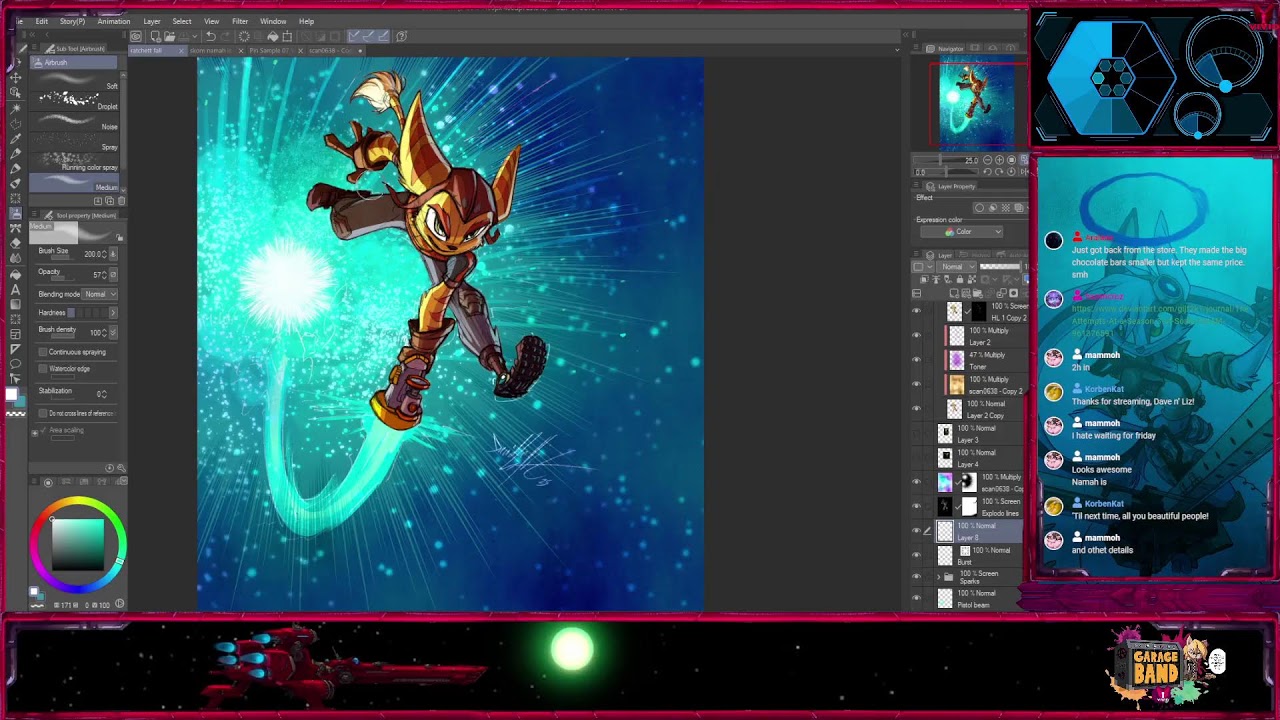Enable the Continuous spraying checkbox
This screenshot has height=720, width=1280.
[43, 352]
